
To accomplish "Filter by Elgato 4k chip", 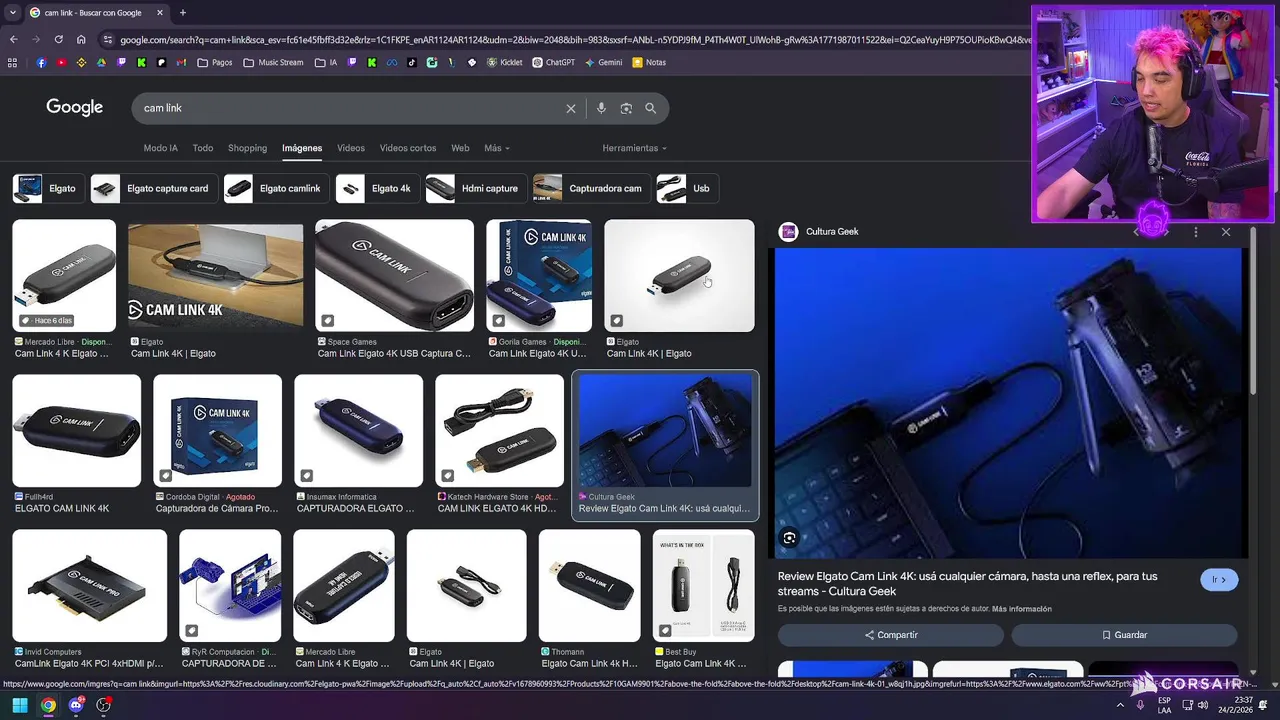I will pyautogui.click(x=376, y=188).
